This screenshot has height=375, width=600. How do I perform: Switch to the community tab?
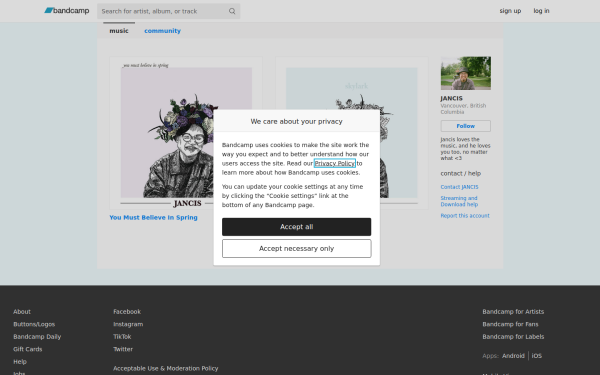click(162, 31)
